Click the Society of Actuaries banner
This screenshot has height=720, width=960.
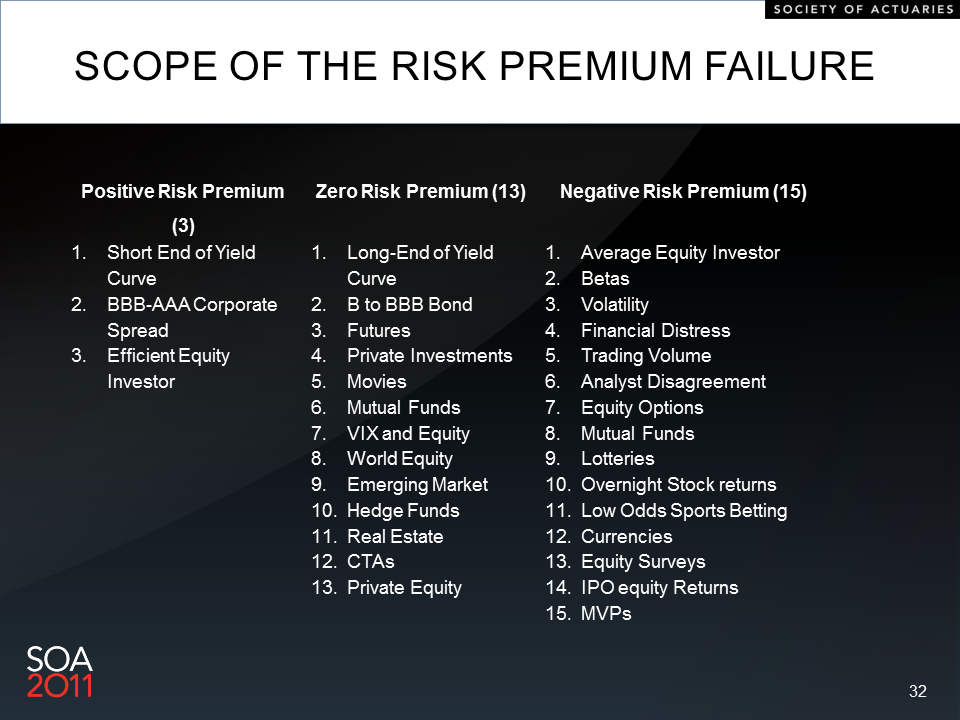pos(862,9)
